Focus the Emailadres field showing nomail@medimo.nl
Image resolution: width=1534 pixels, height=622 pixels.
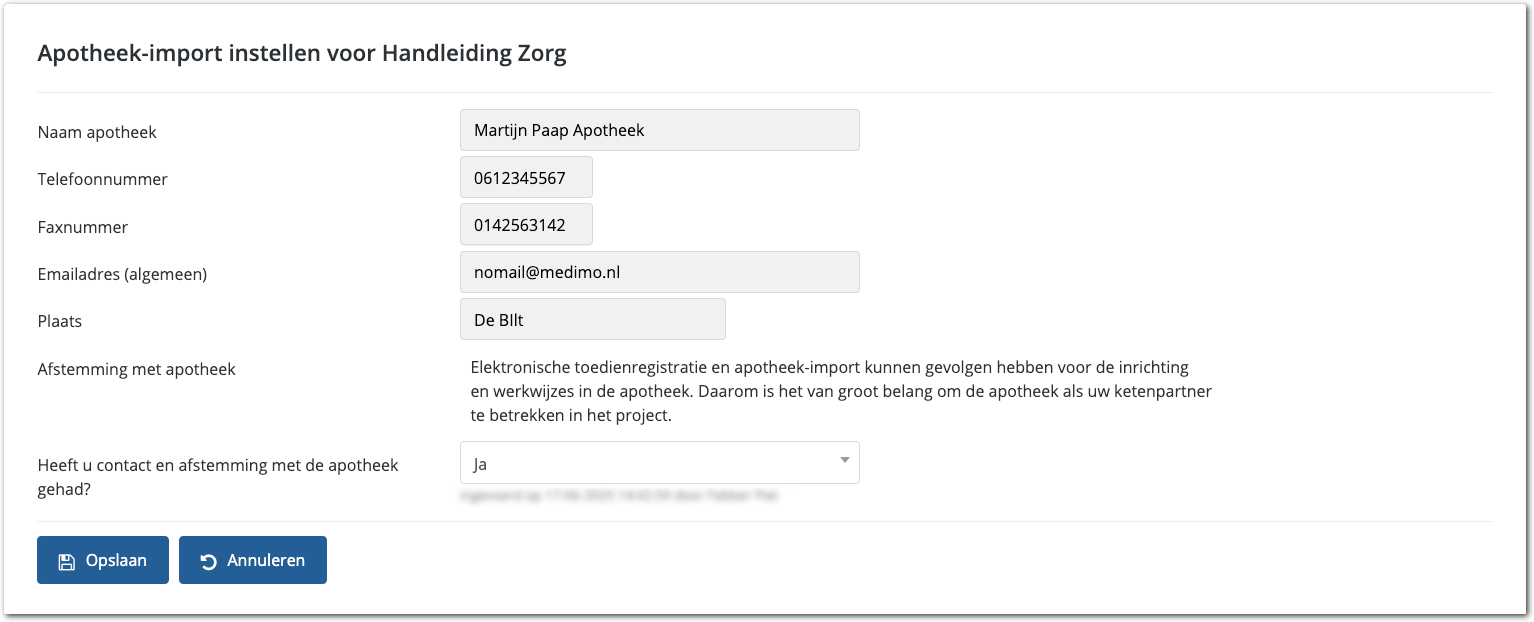(x=659, y=272)
